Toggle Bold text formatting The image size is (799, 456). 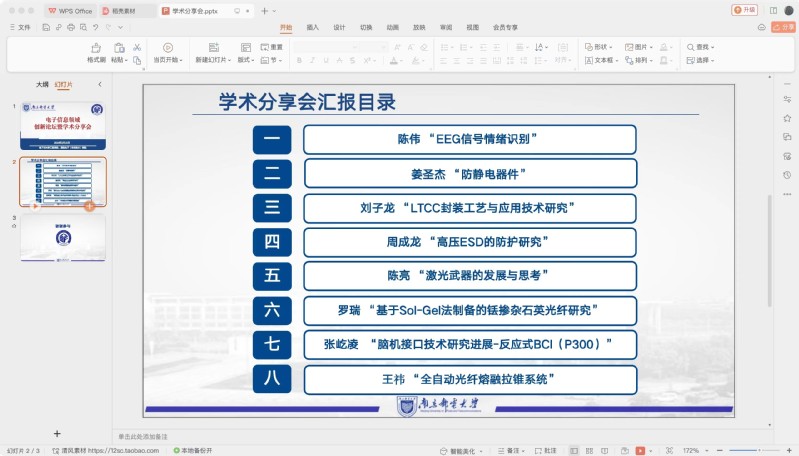point(299,61)
